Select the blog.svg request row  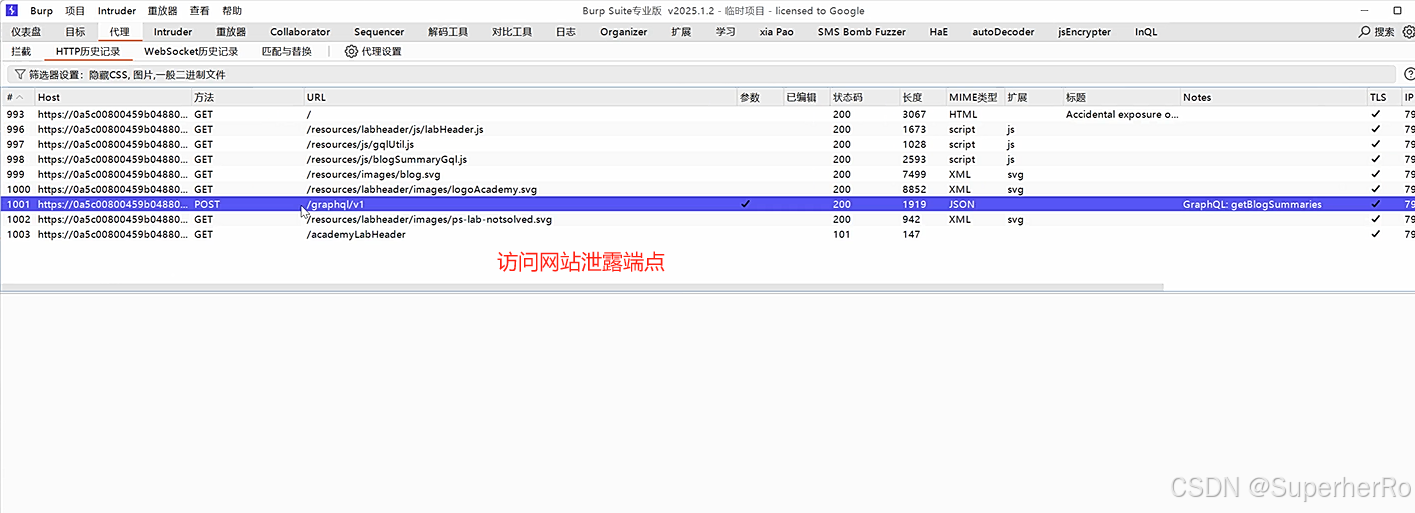pyautogui.click(x=707, y=174)
